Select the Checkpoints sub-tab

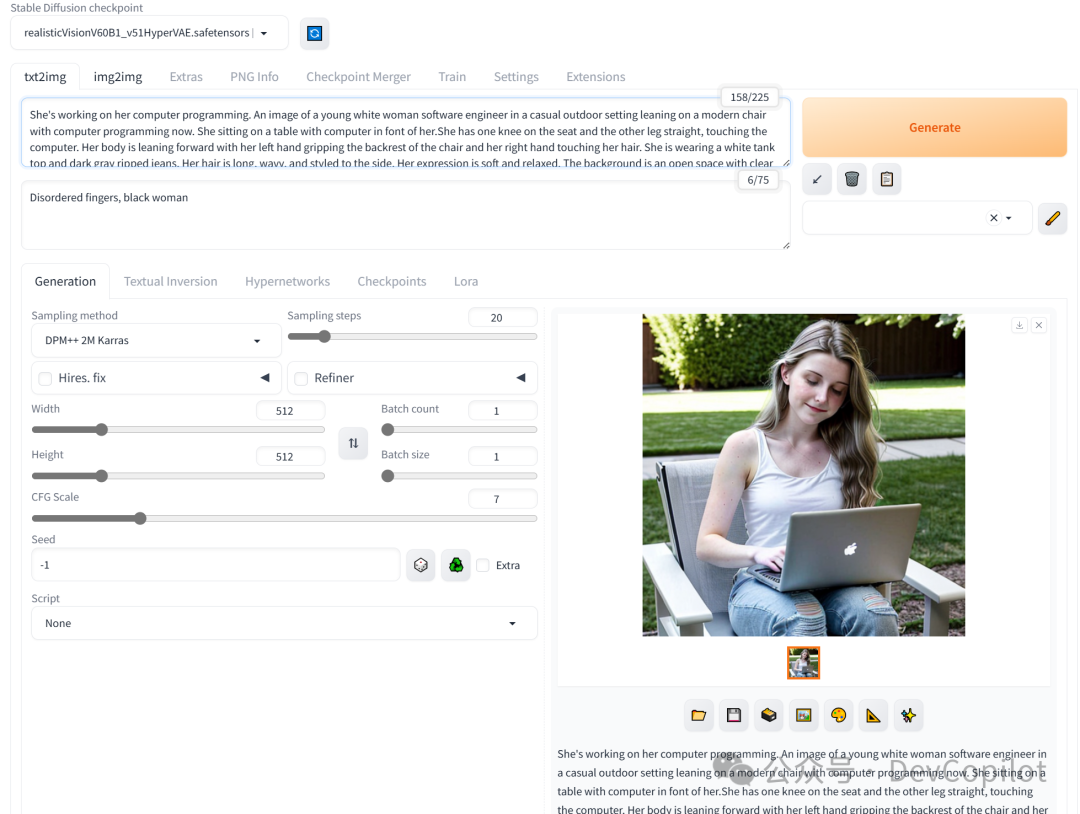tap(391, 281)
